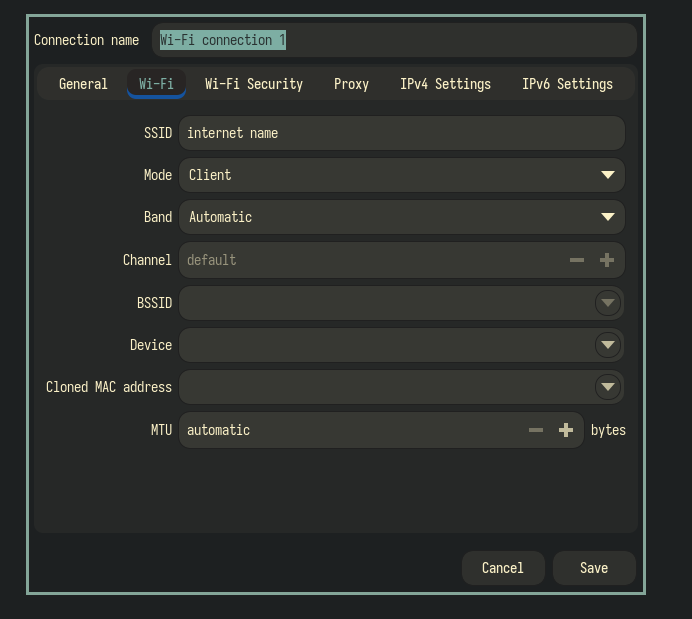Image resolution: width=692 pixels, height=619 pixels.
Task: Decrease the MTU value with minus
Action: [x=536, y=430]
